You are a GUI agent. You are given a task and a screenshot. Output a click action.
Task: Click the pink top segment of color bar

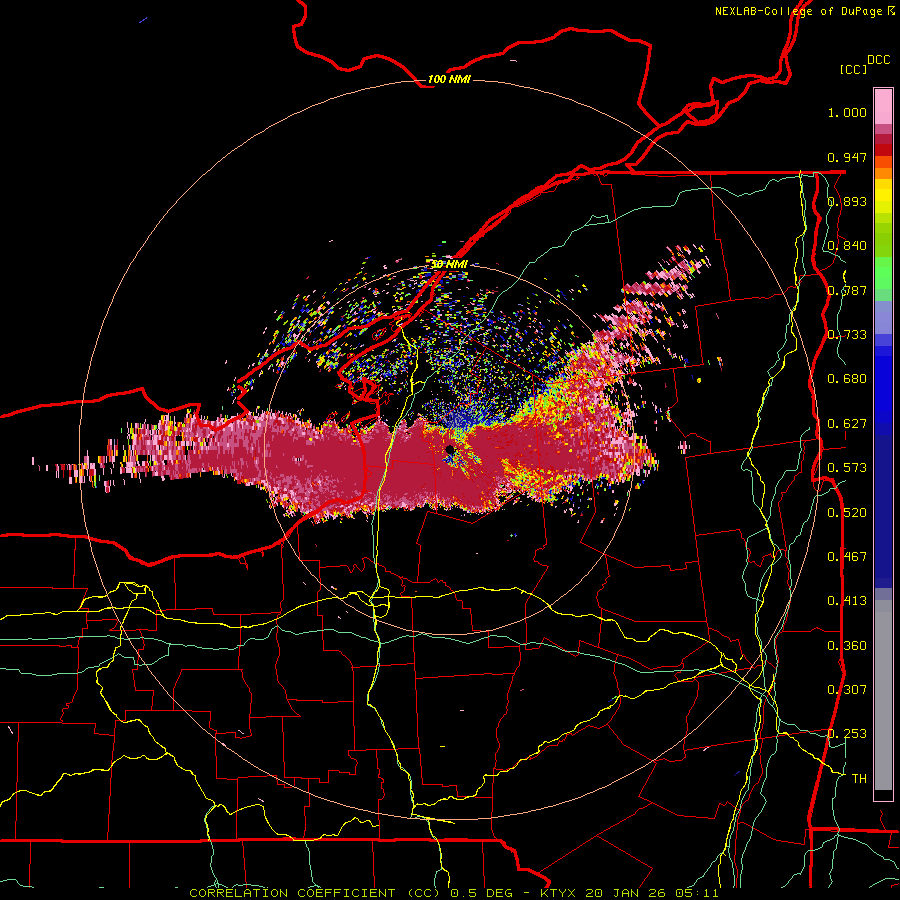point(883,107)
